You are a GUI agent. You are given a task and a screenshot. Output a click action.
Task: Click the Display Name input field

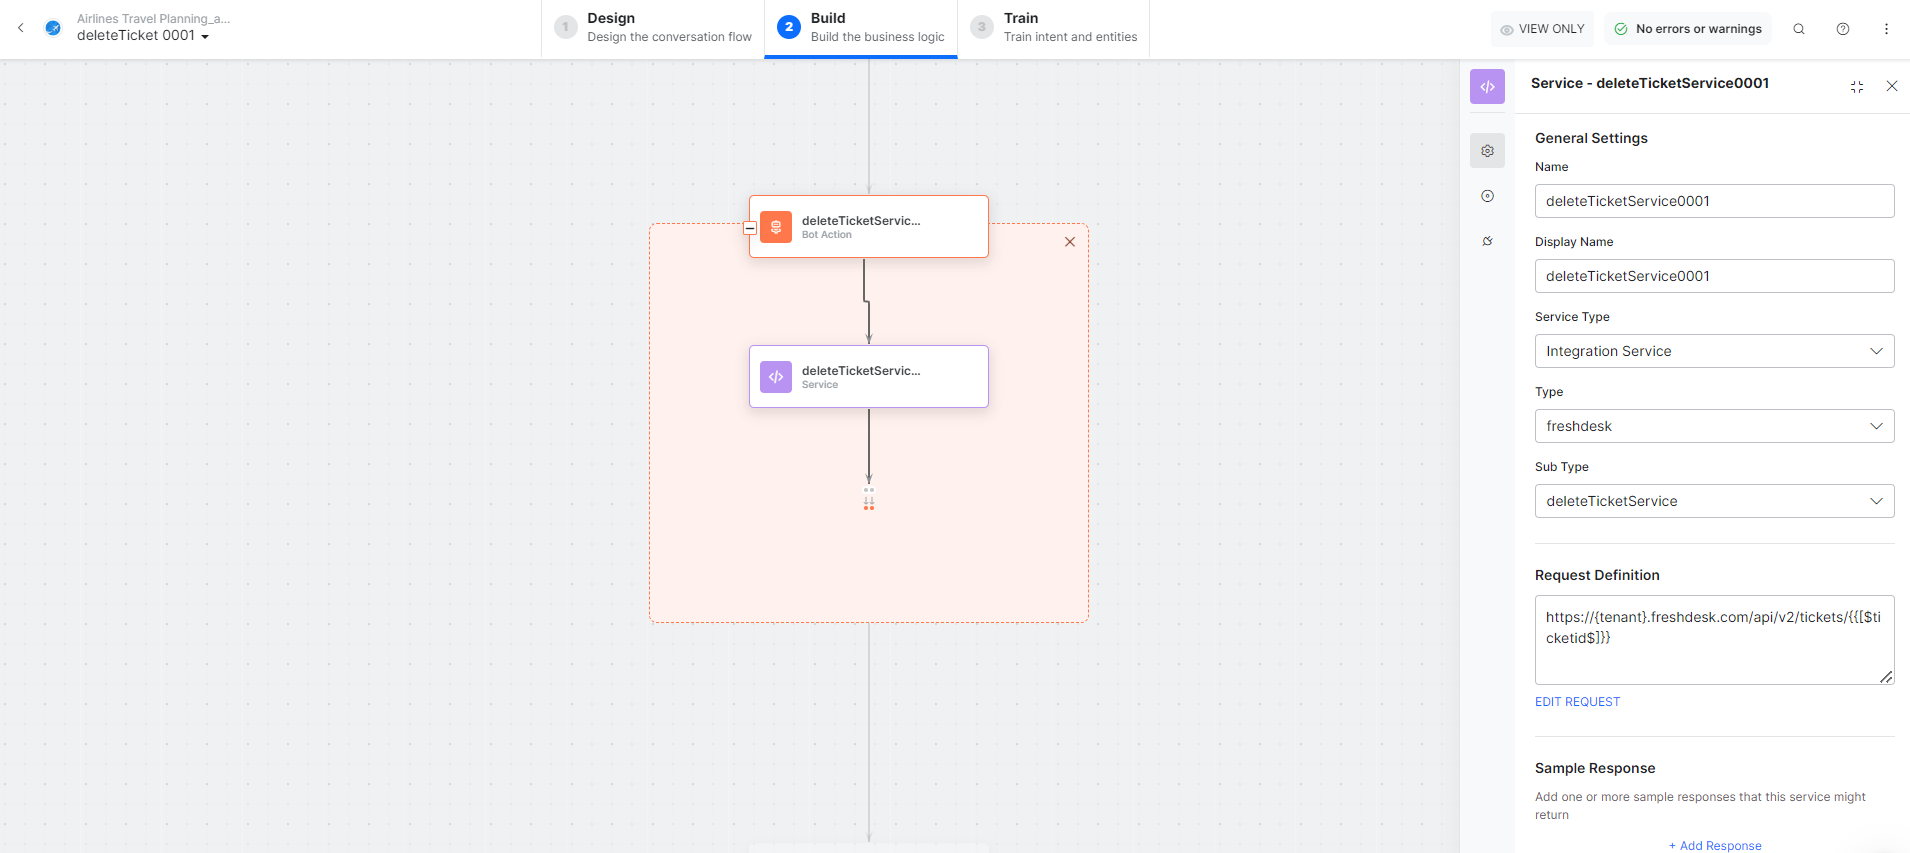[x=1713, y=276]
